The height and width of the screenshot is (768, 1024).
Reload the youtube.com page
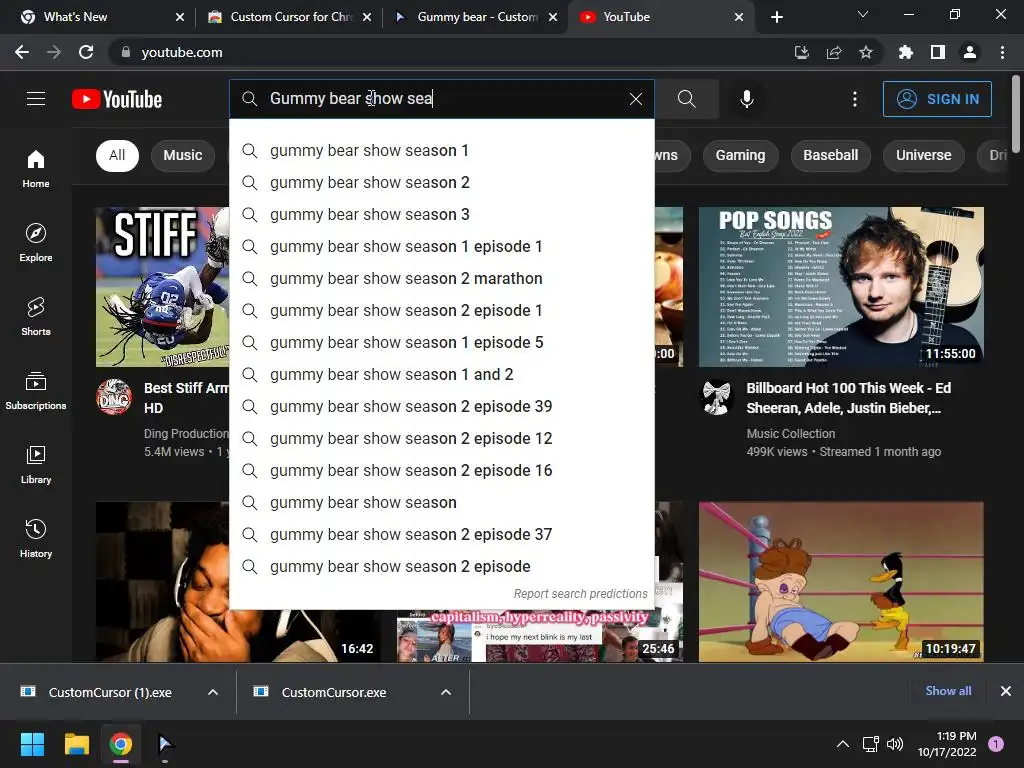[86, 52]
